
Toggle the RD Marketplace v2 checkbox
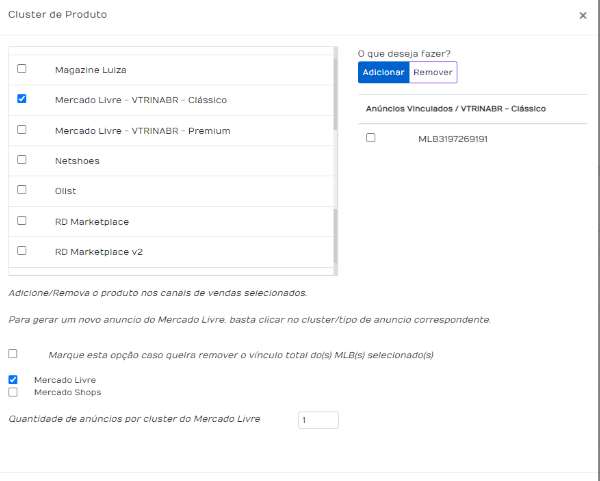(22, 251)
